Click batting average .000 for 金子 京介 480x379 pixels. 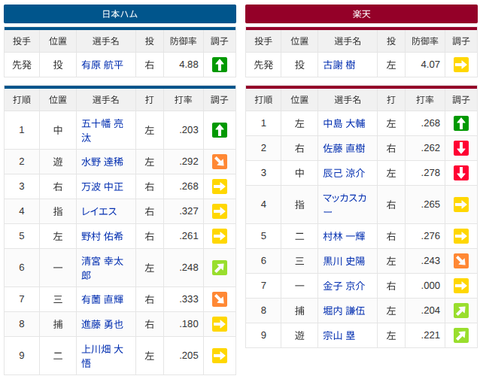pos(431,286)
